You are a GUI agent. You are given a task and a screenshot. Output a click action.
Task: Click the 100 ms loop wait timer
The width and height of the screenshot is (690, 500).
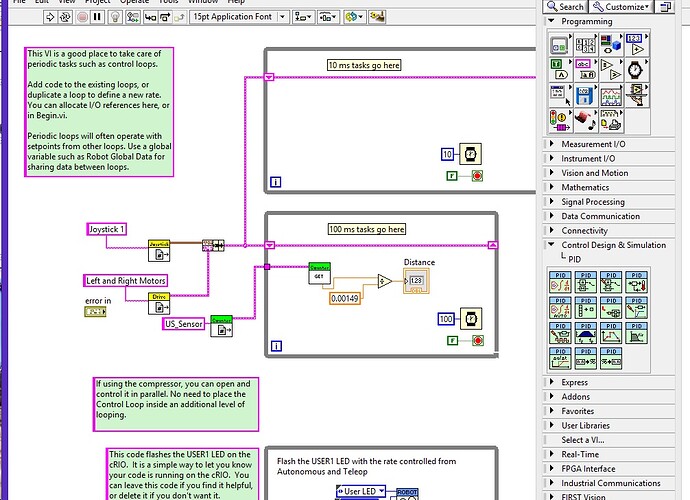point(471,319)
